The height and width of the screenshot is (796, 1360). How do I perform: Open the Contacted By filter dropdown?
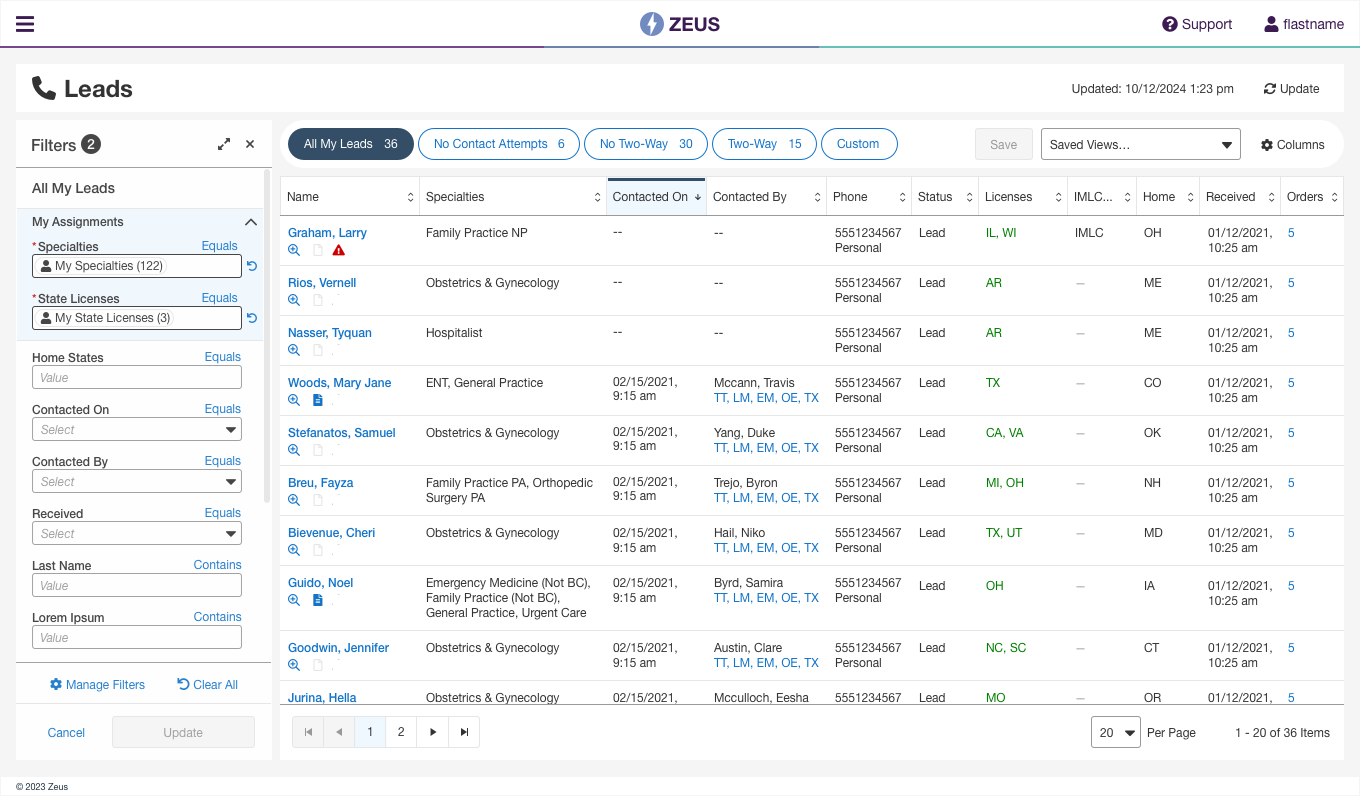pos(137,481)
